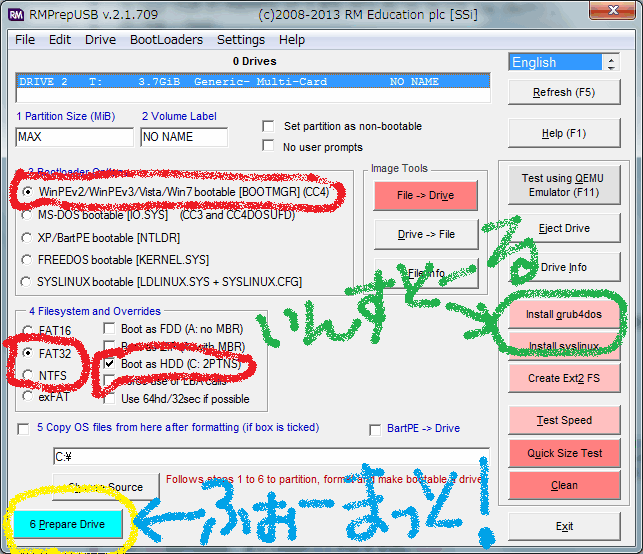This screenshot has height=554, width=643.
Task: Click the Test Speed button
Action: [x=564, y=420]
